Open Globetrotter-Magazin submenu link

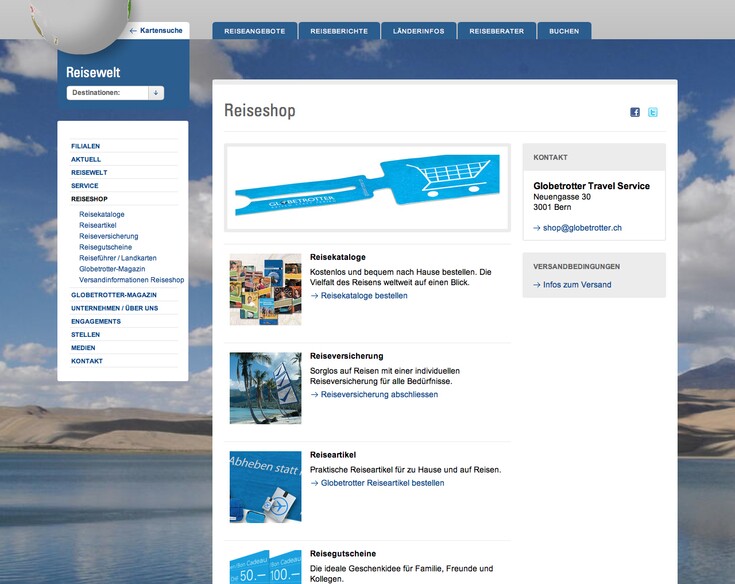tap(112, 269)
